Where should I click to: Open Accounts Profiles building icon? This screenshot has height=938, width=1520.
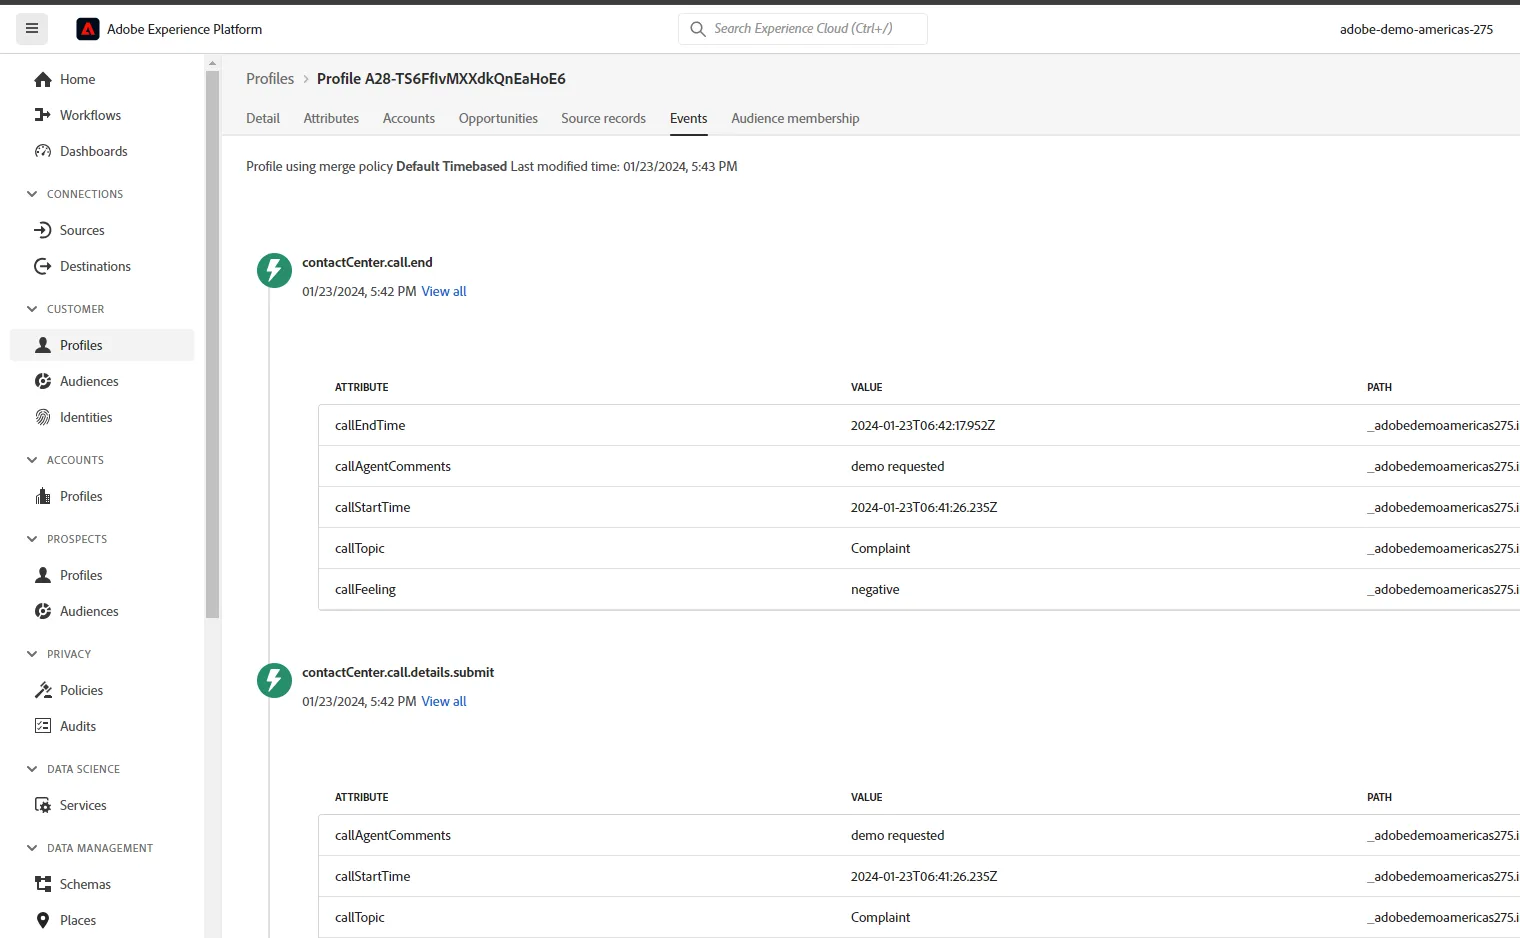click(43, 496)
